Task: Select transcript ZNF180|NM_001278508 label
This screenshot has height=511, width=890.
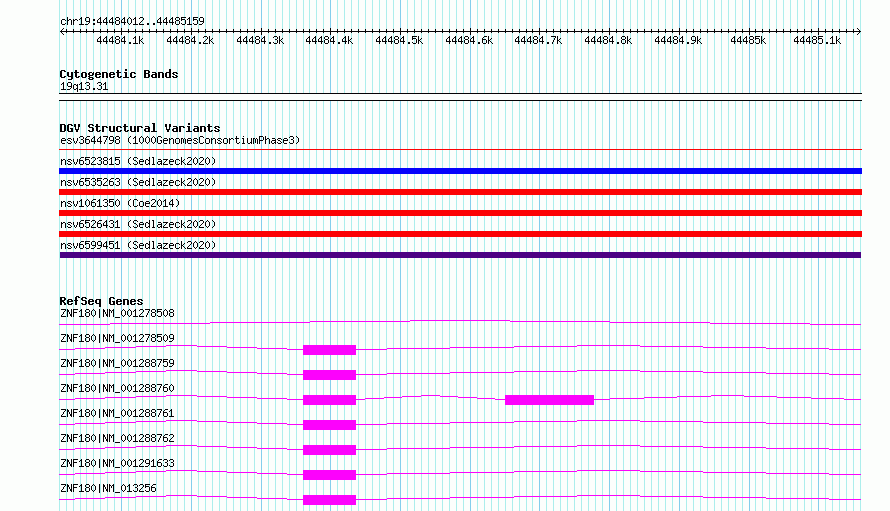Action: [117, 313]
